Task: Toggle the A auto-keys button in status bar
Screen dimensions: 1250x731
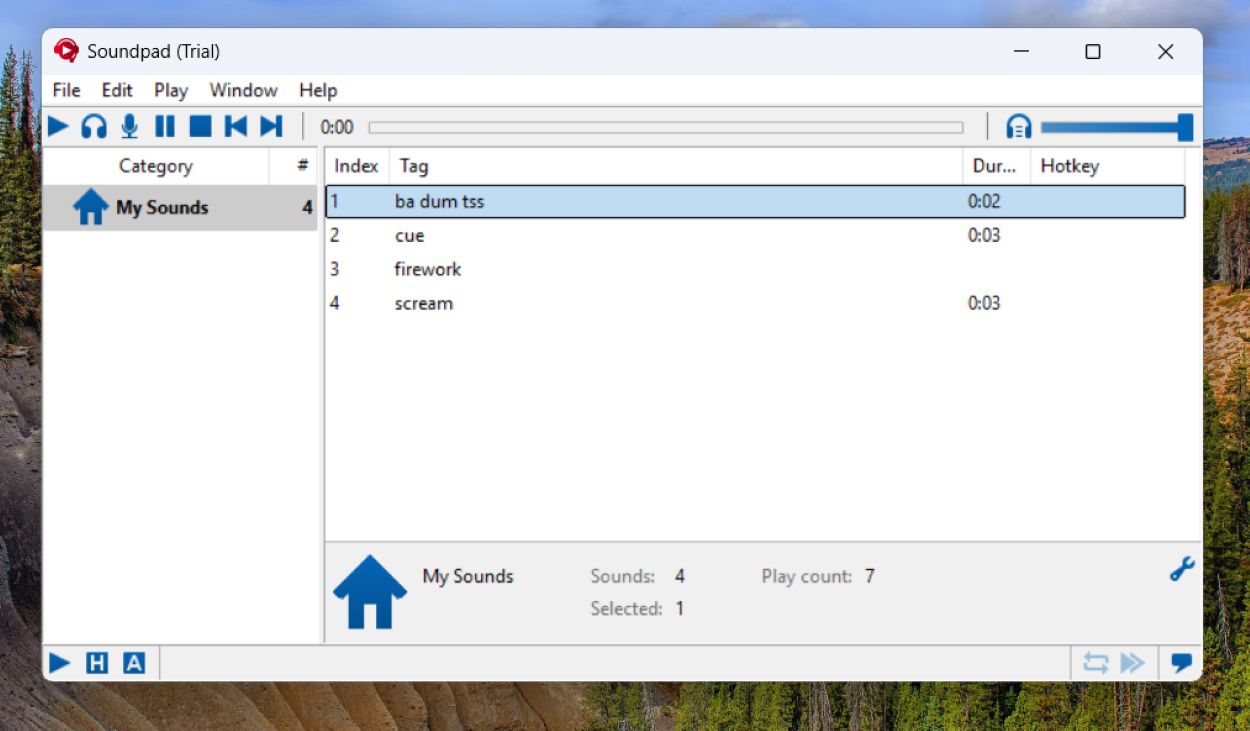Action: click(x=134, y=663)
